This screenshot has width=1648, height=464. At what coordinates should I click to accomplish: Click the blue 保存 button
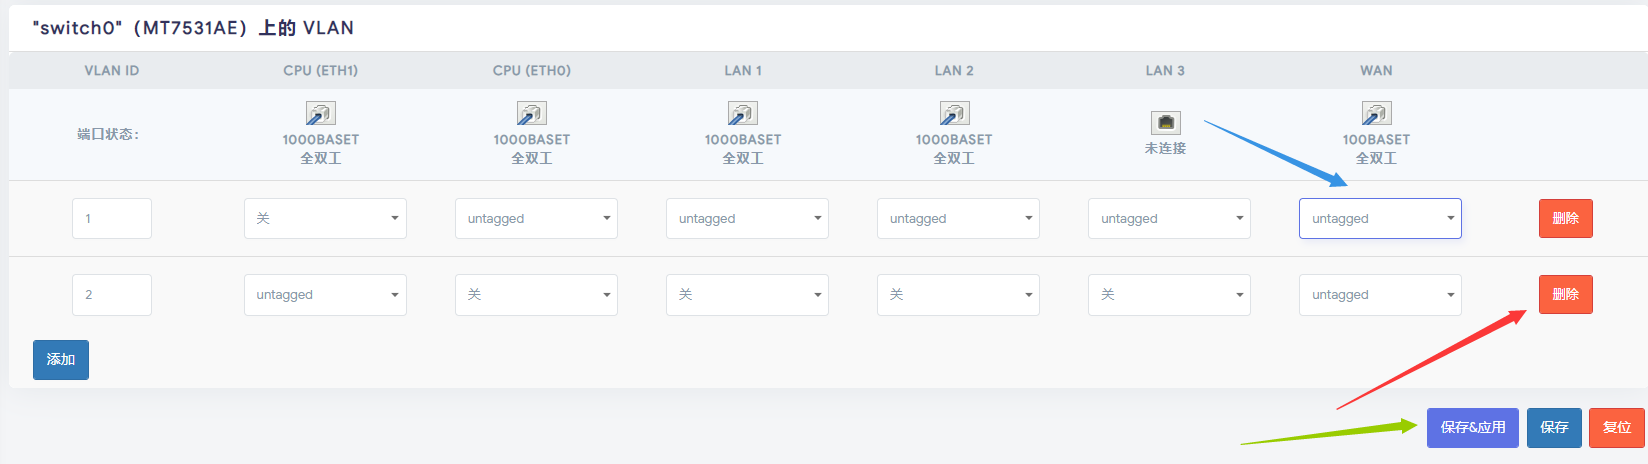click(x=1554, y=427)
